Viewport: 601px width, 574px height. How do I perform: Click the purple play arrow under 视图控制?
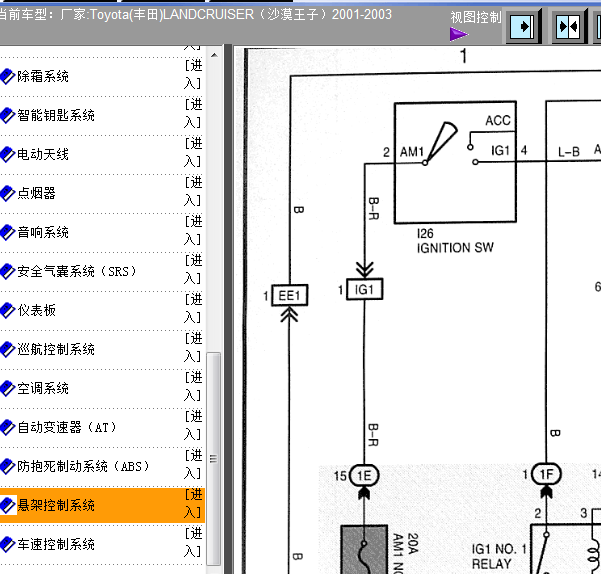(x=459, y=34)
